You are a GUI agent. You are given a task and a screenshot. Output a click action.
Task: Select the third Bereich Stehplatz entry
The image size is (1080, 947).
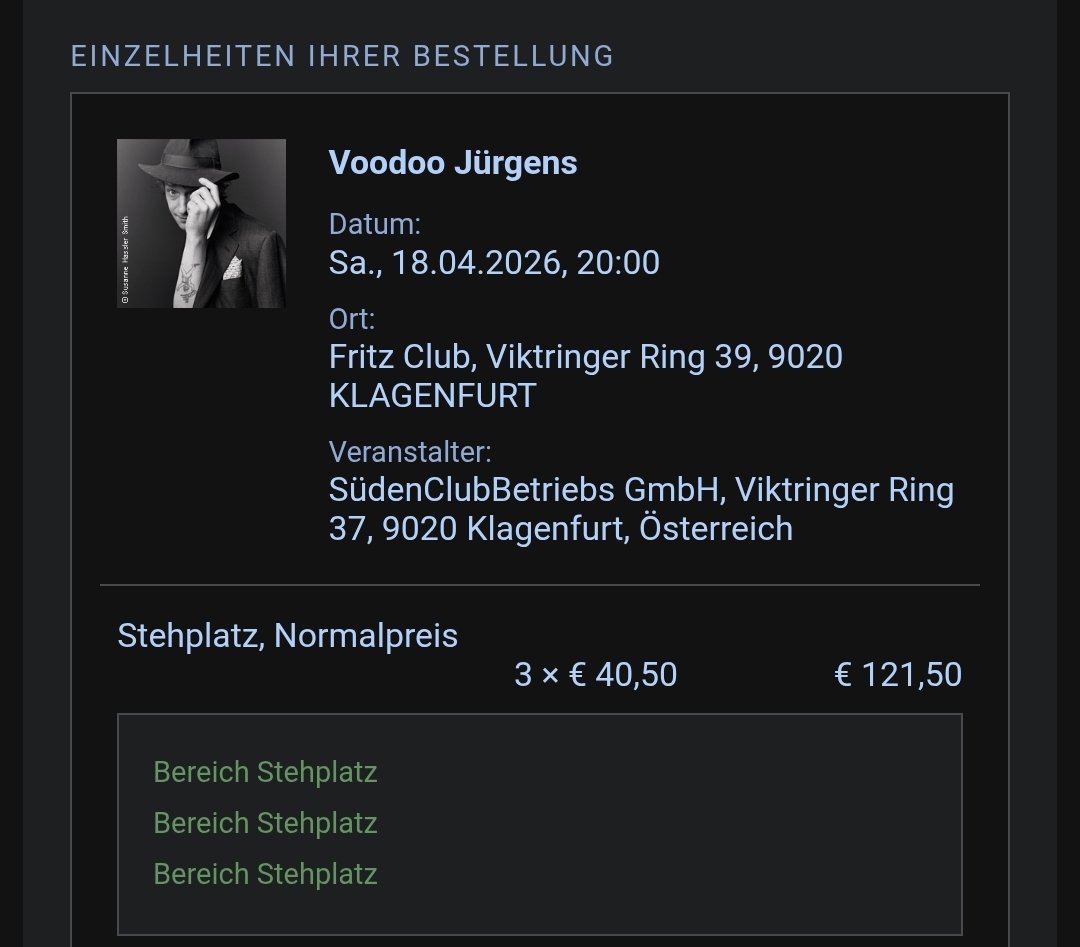pos(265,874)
